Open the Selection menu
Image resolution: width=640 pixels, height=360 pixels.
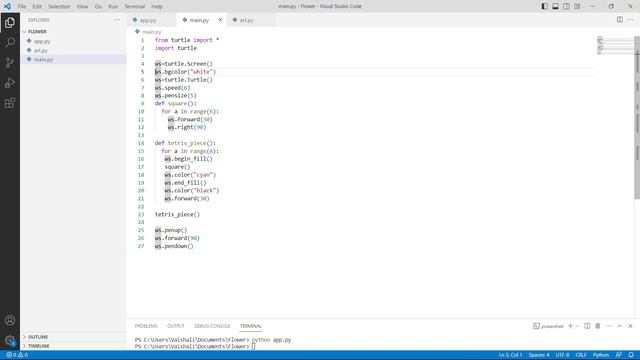59,7
